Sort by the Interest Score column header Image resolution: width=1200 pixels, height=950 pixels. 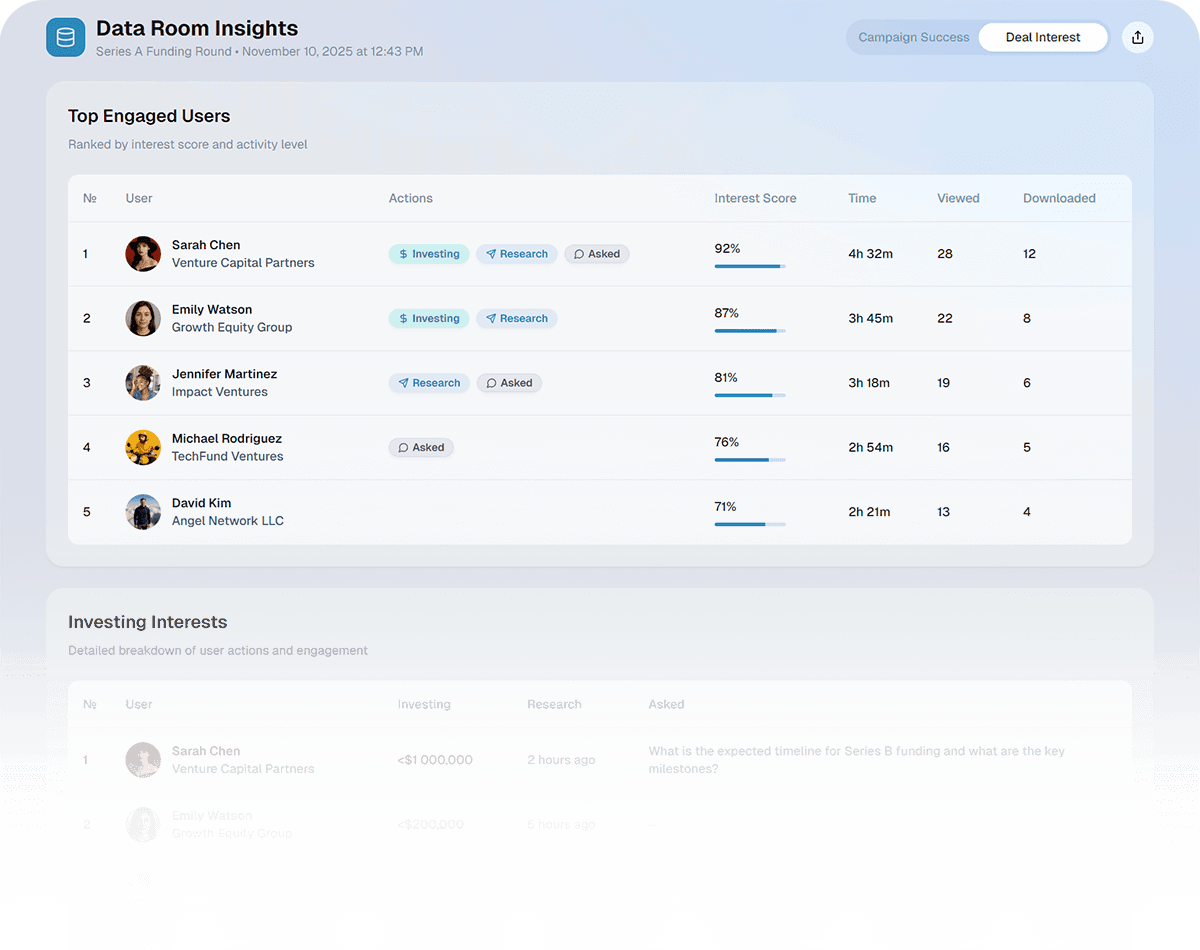pos(755,198)
